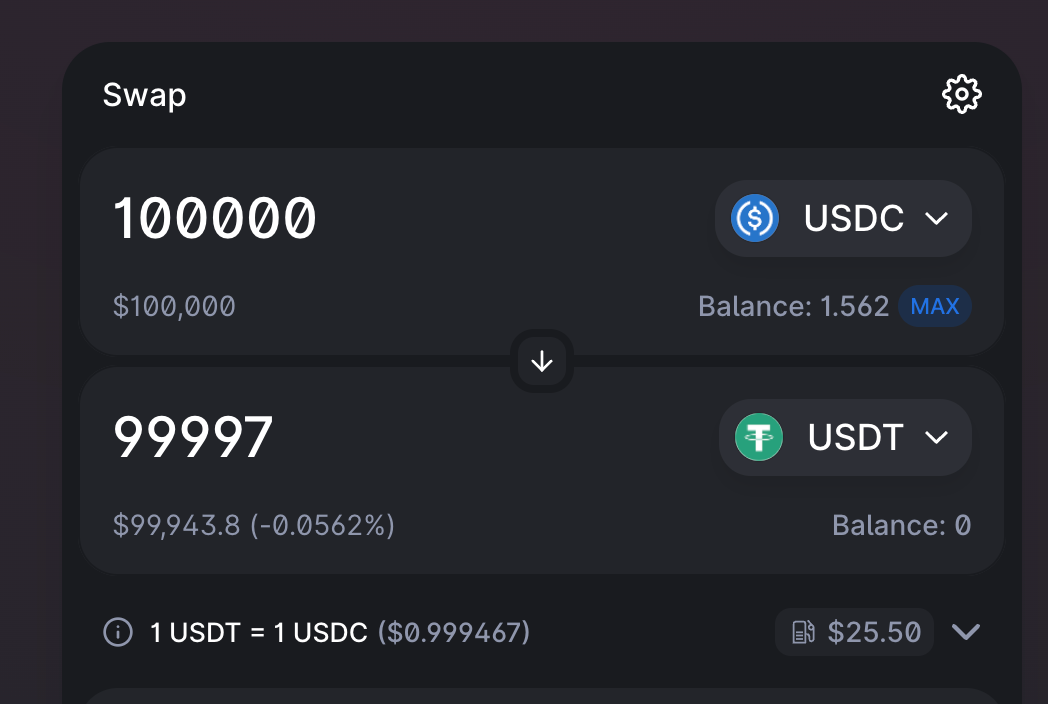
Task: Click the green USDT Tether logo
Action: (x=759, y=438)
